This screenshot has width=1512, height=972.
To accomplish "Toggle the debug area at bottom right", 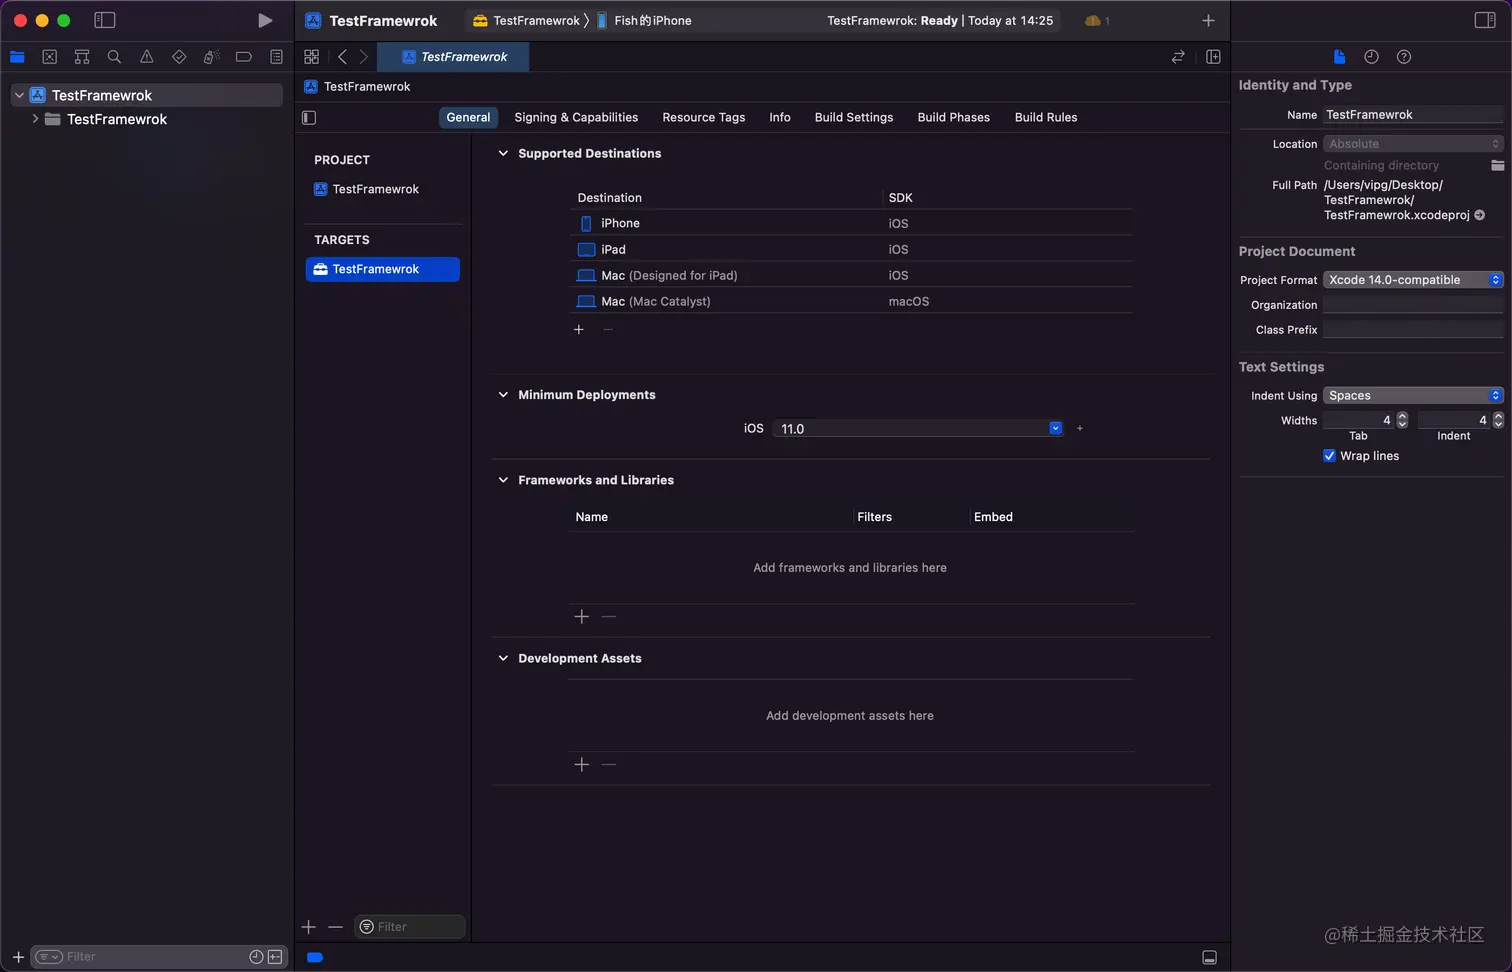I will click(1209, 957).
